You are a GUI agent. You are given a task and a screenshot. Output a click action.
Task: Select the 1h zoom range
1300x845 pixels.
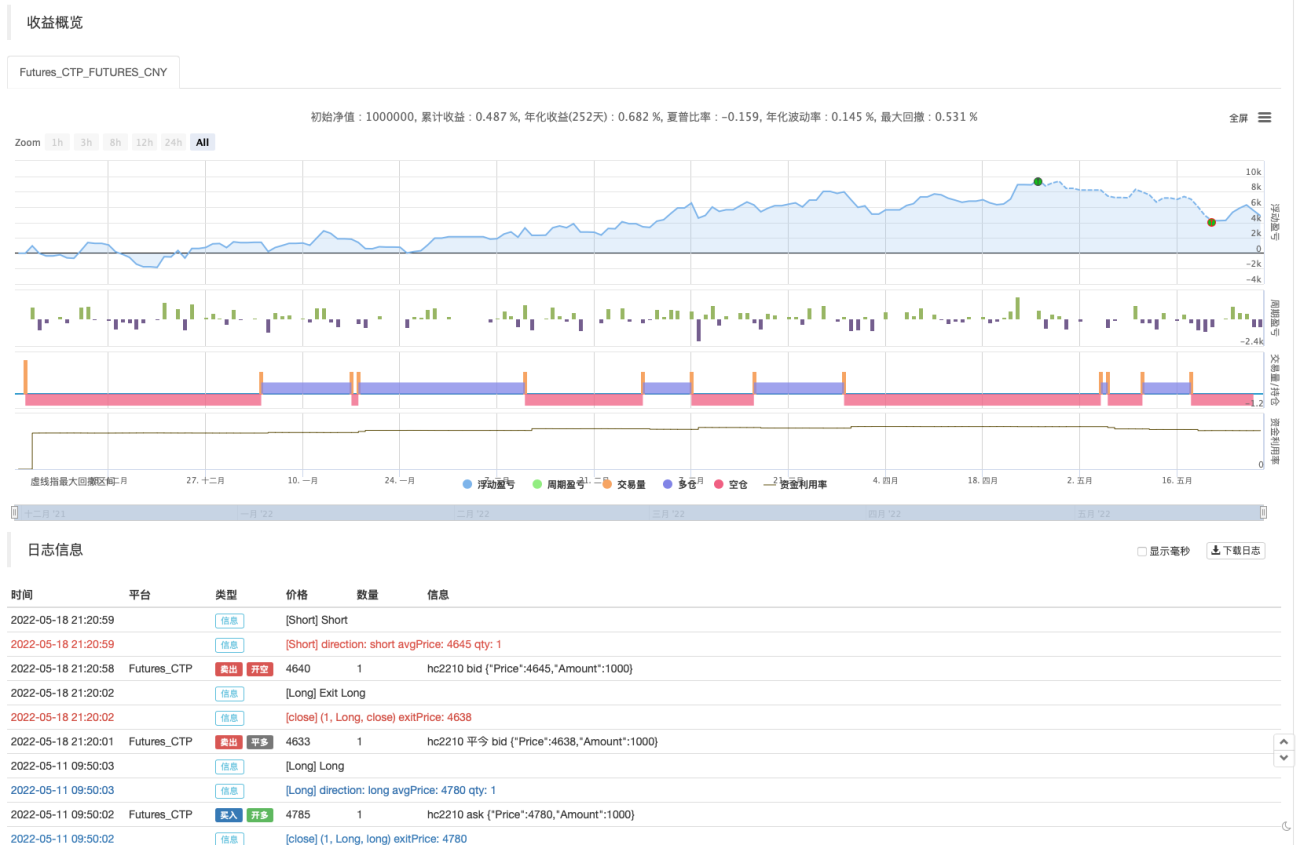click(58, 142)
